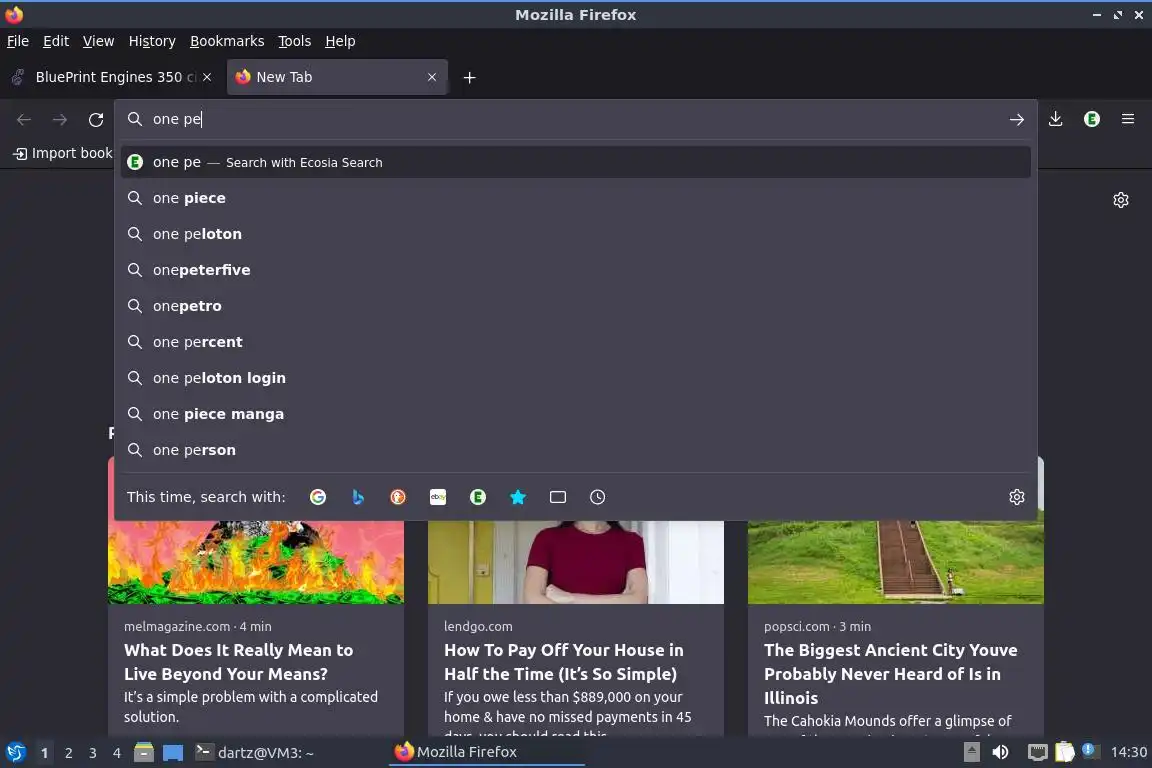
Task: Switch to workspace 4 in the taskbar
Action: coord(117,753)
